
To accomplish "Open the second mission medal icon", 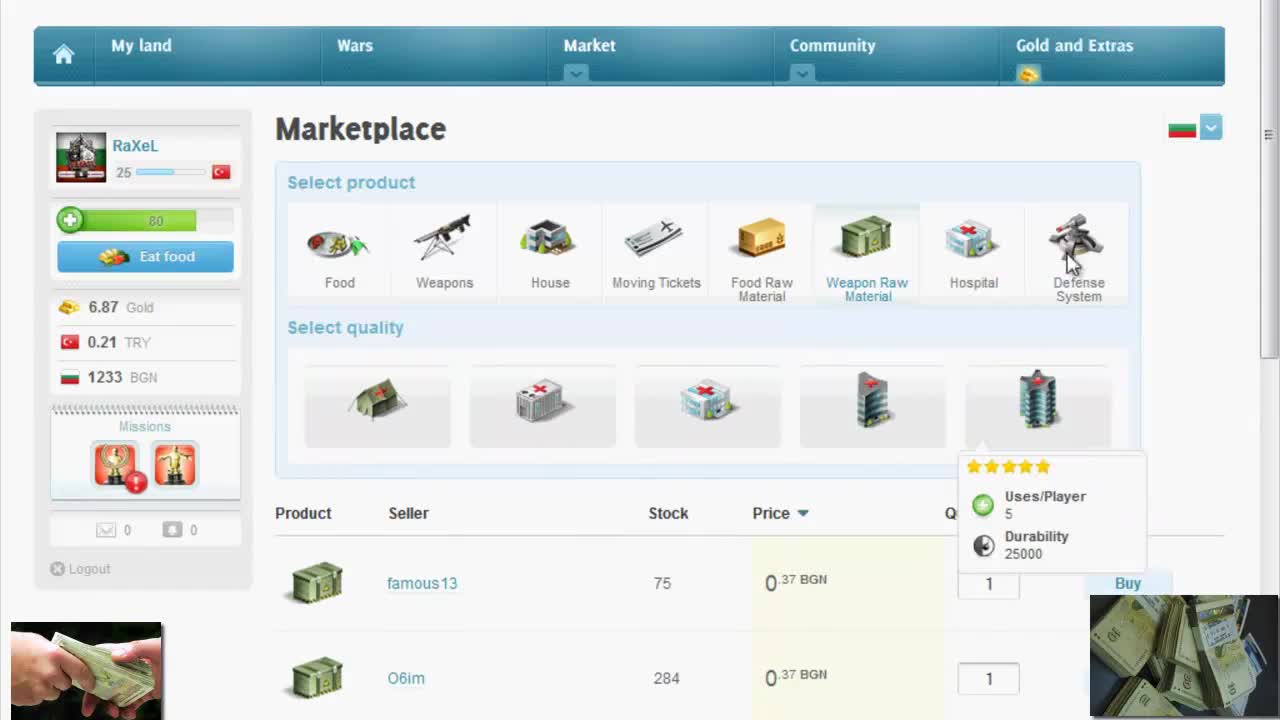I will coord(175,464).
